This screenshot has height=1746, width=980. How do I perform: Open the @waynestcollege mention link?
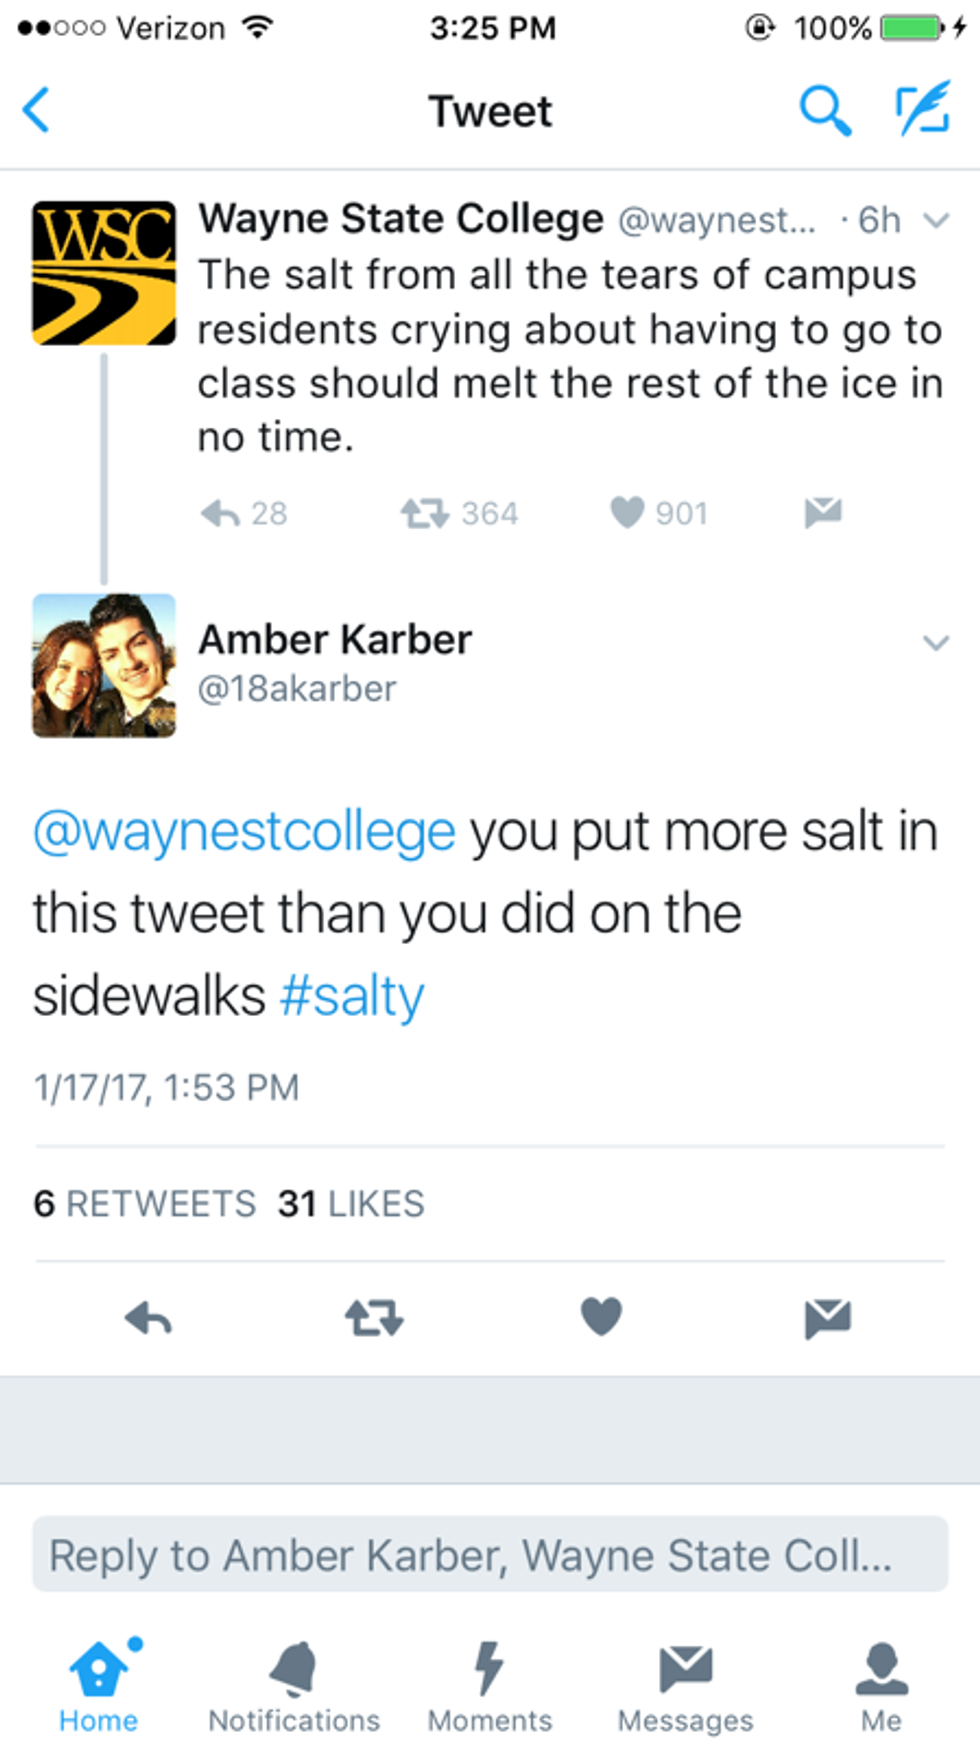244,832
